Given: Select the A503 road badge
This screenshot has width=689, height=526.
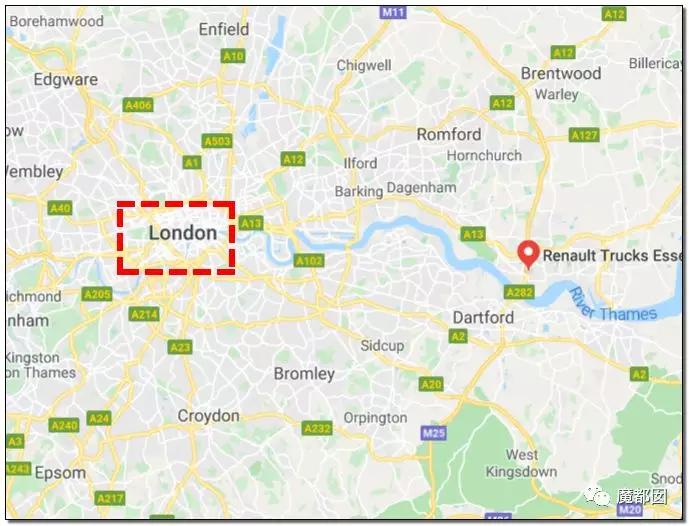Looking at the screenshot, I should [x=218, y=141].
